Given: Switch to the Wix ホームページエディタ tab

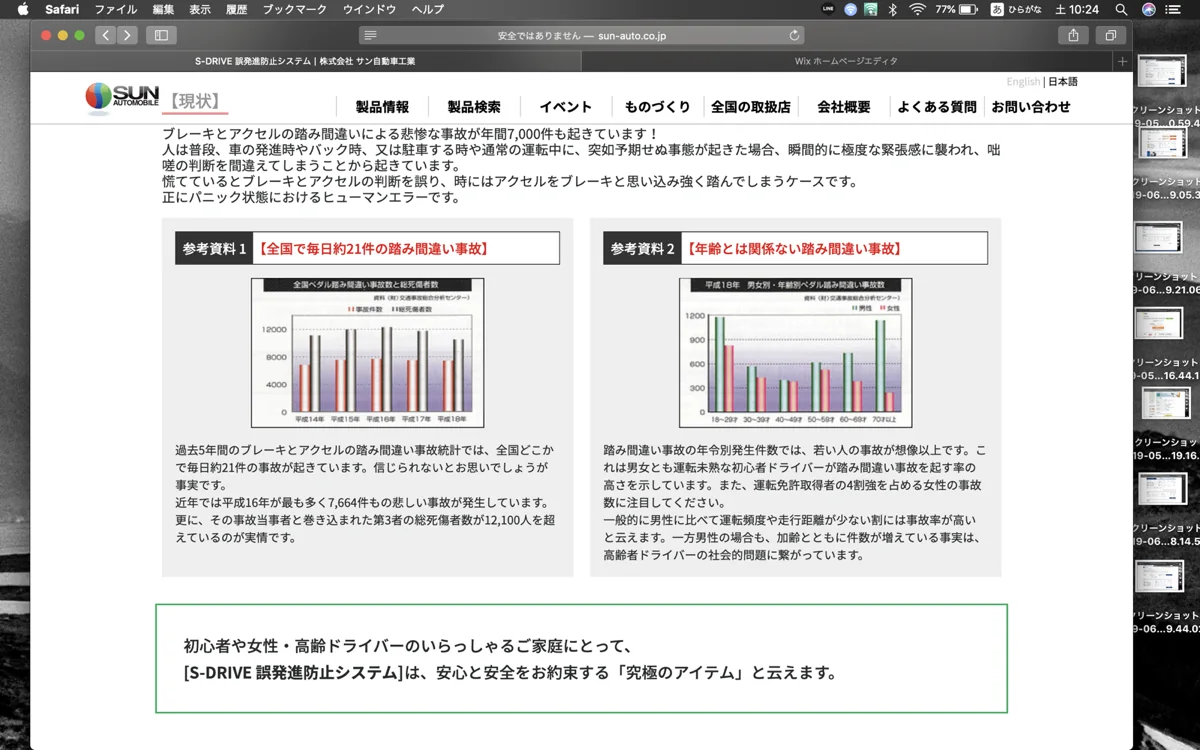Looking at the screenshot, I should 848,61.
